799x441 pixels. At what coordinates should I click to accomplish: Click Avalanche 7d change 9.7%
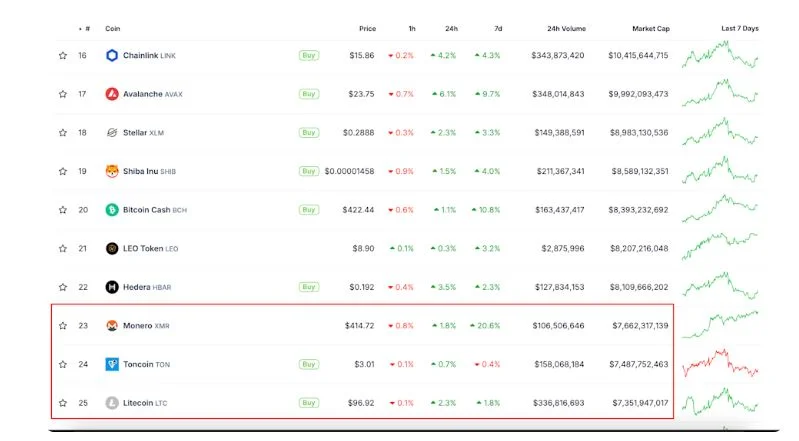(x=488, y=94)
